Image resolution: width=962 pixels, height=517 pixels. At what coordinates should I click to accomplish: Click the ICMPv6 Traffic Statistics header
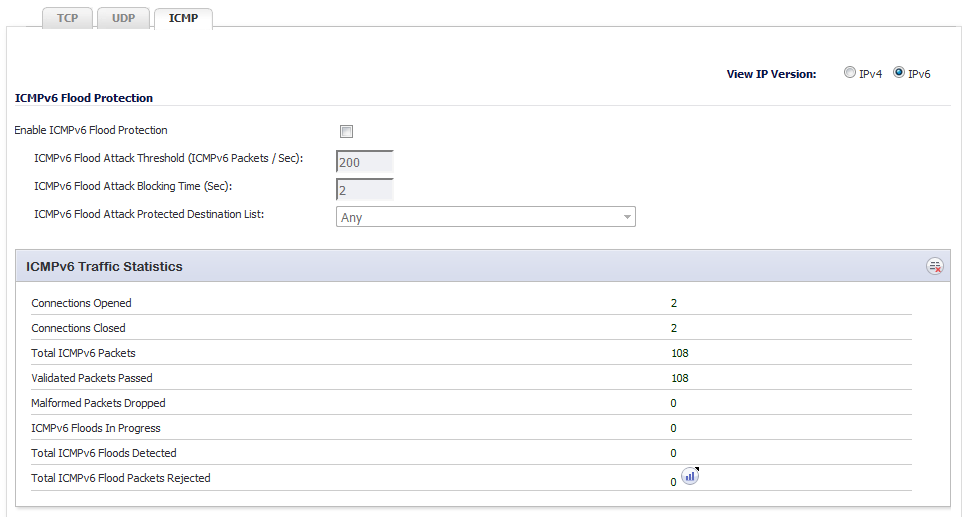pyautogui.click(x=483, y=266)
